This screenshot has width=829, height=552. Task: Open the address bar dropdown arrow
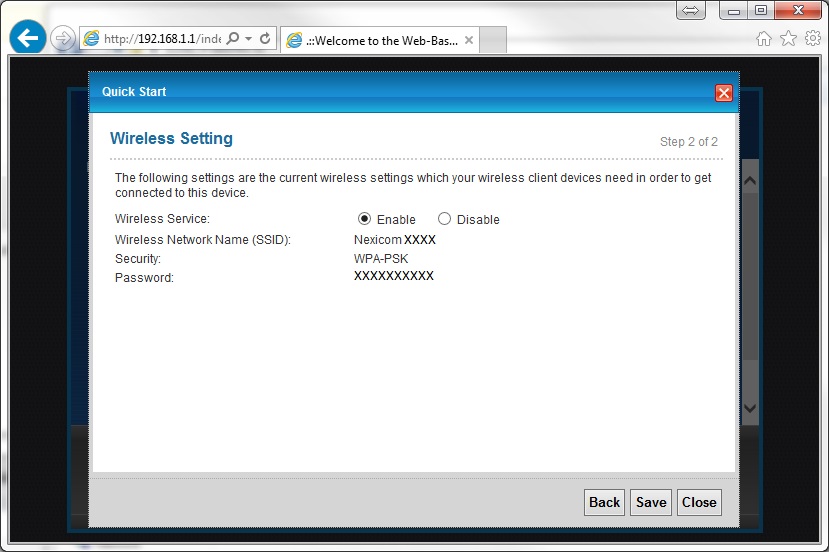(x=248, y=39)
